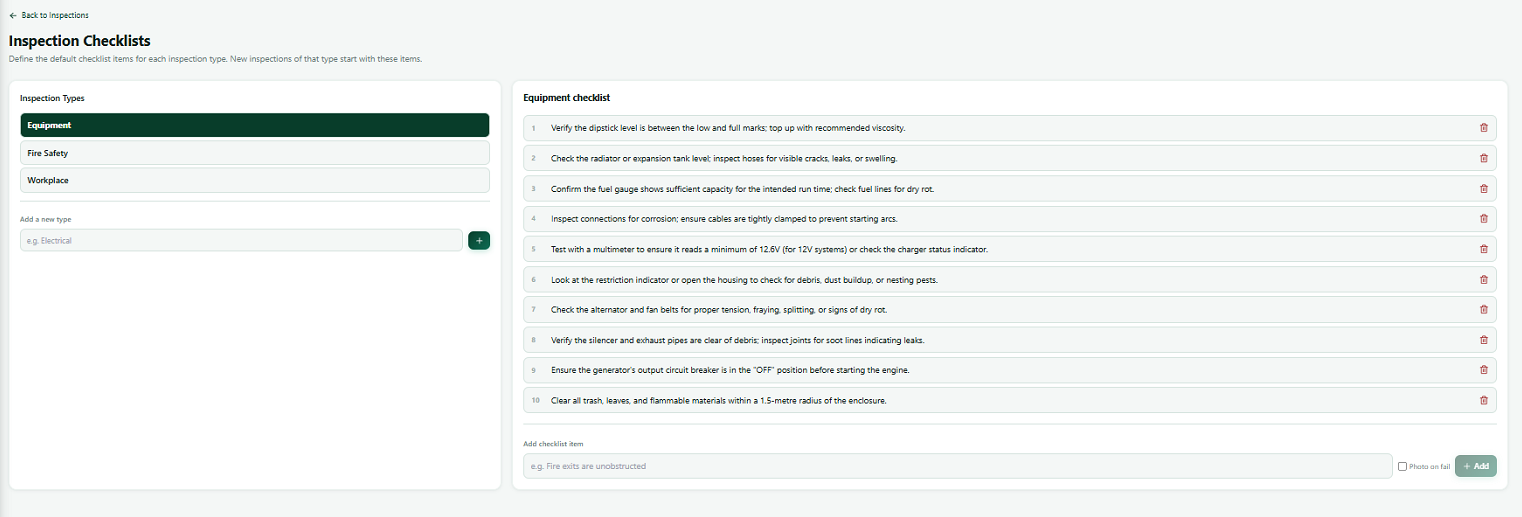Delete the radiator check checklist item
This screenshot has width=1522, height=517.
click(x=1483, y=158)
